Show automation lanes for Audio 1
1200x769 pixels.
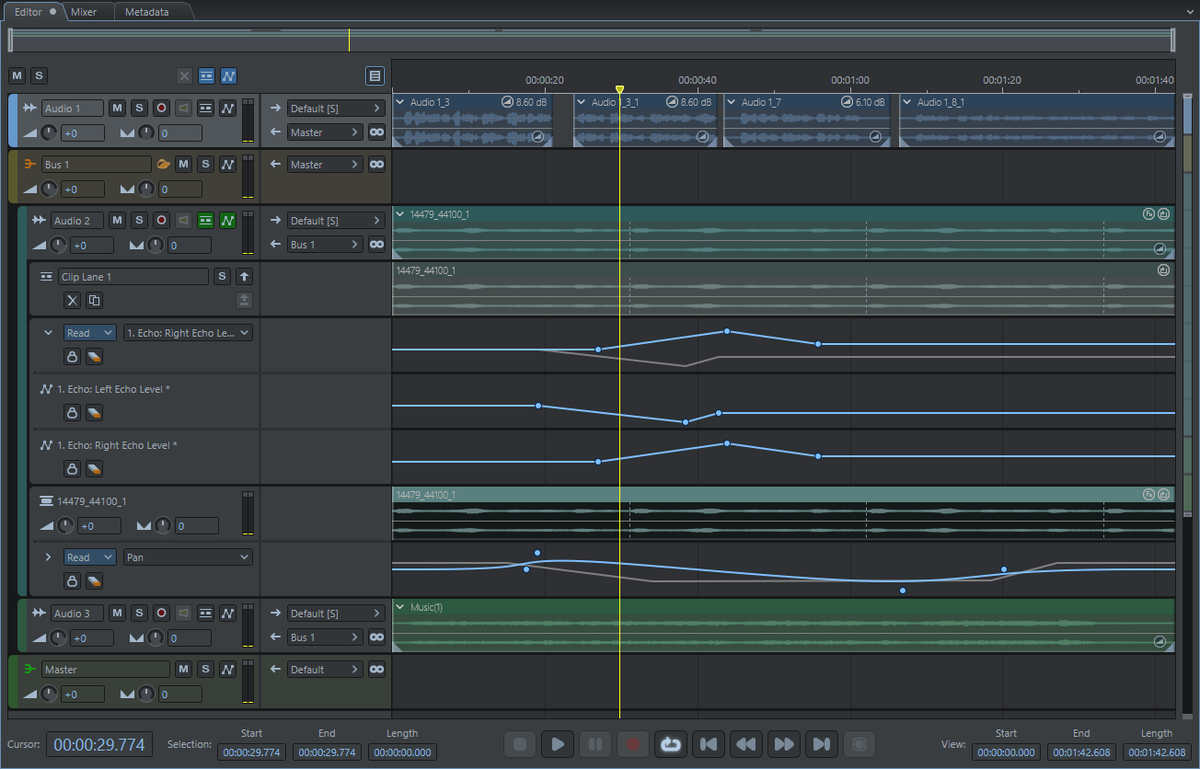(228, 108)
